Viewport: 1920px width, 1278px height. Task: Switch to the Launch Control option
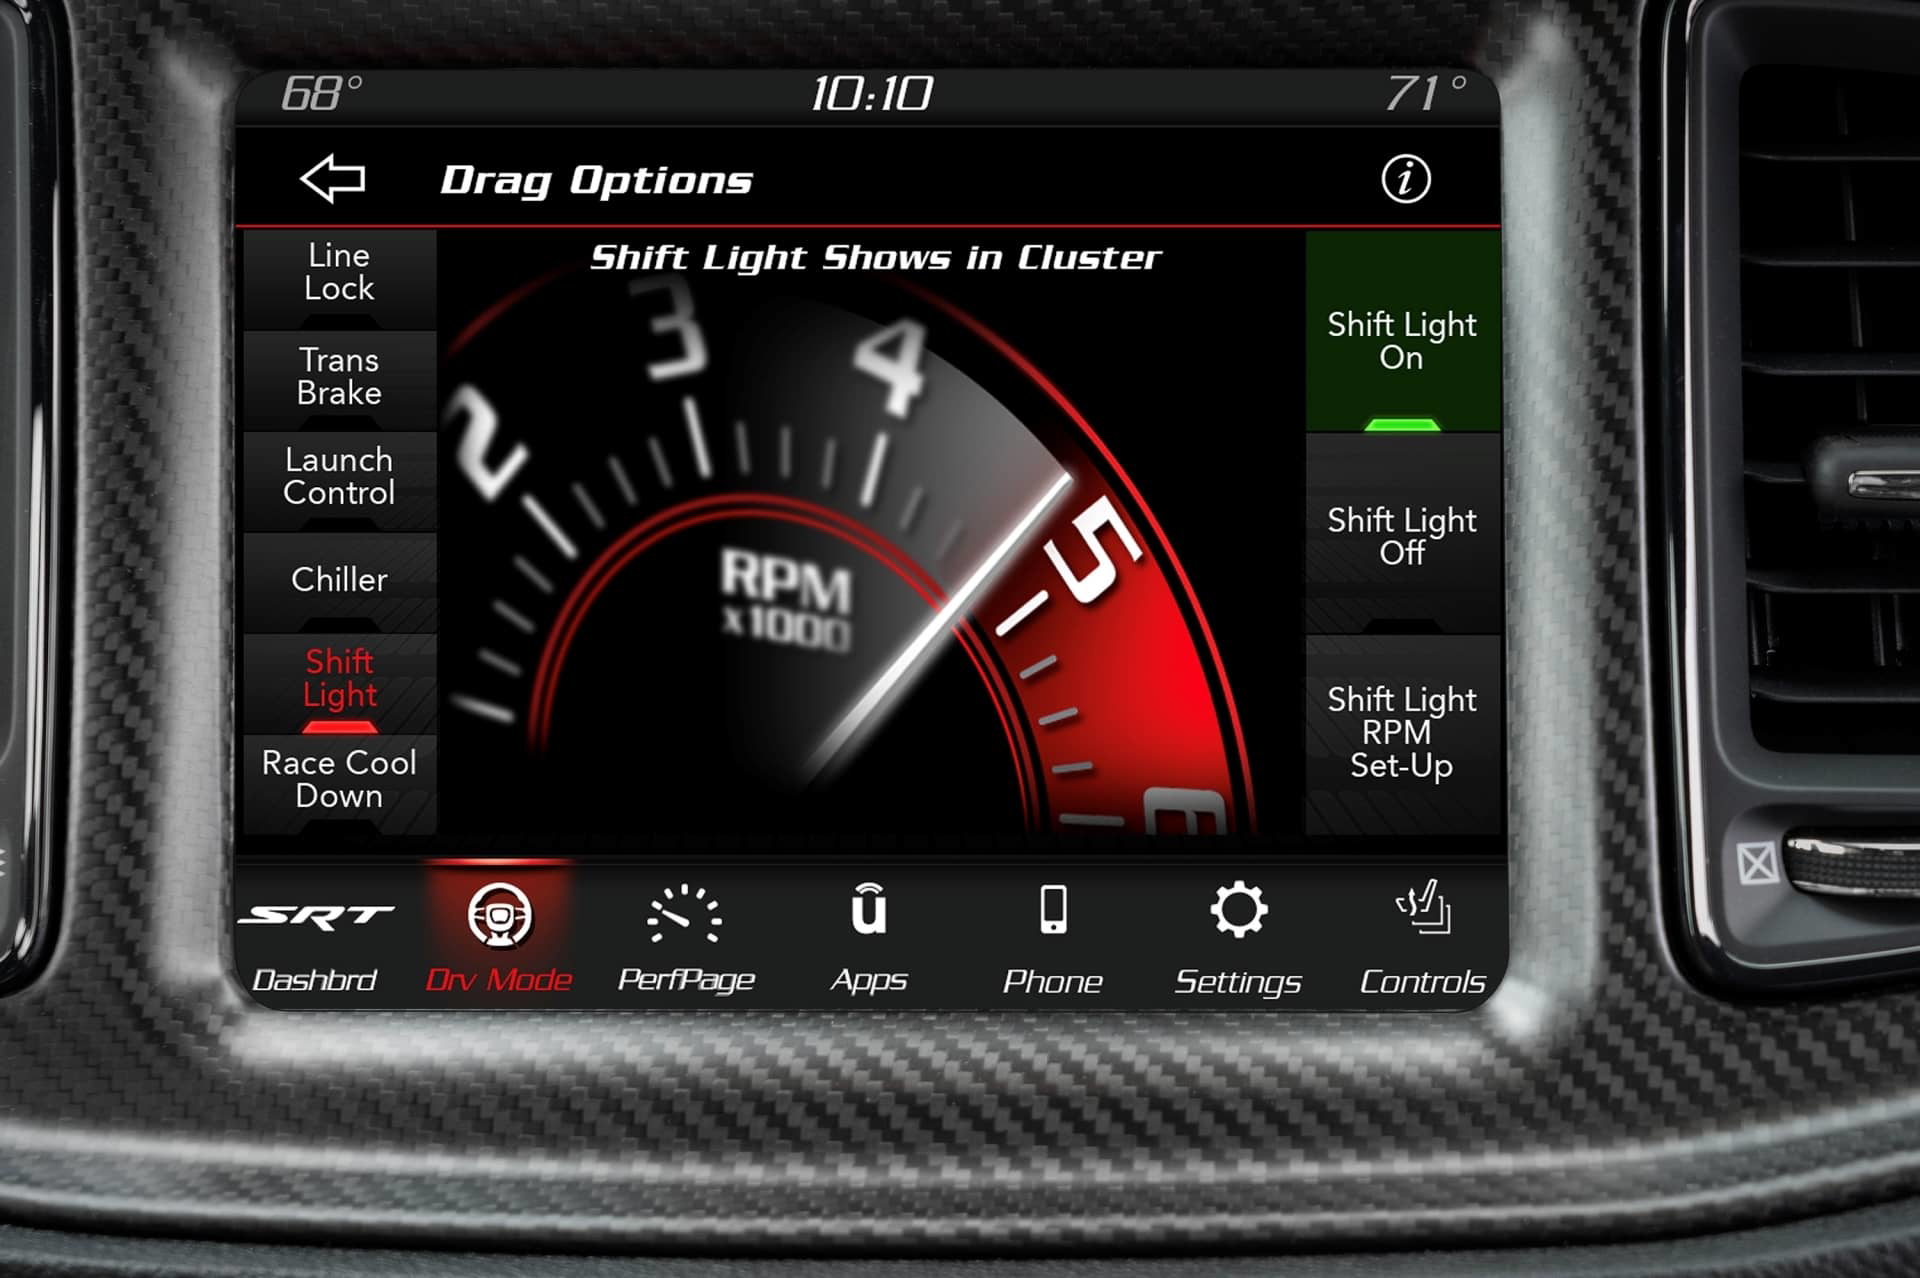(x=340, y=477)
